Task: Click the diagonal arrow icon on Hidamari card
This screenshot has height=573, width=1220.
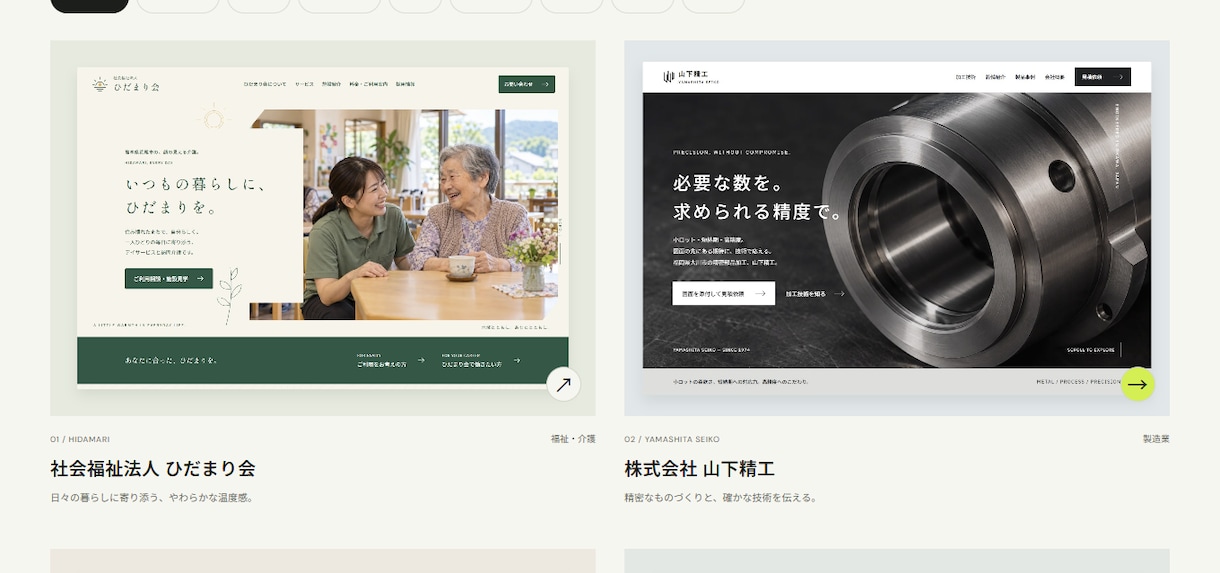Action: click(563, 384)
